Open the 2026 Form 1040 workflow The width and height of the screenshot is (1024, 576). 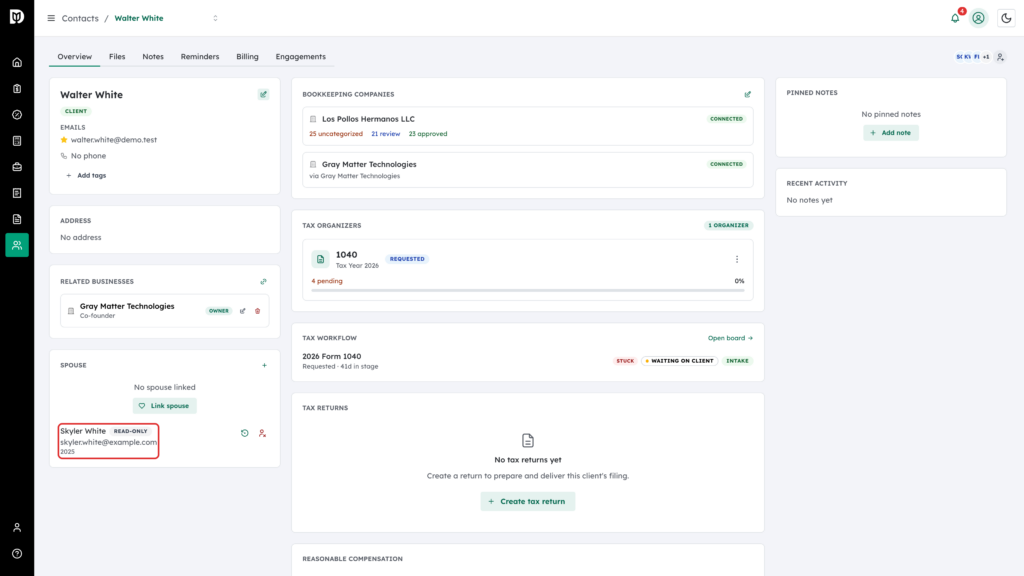pos(332,357)
